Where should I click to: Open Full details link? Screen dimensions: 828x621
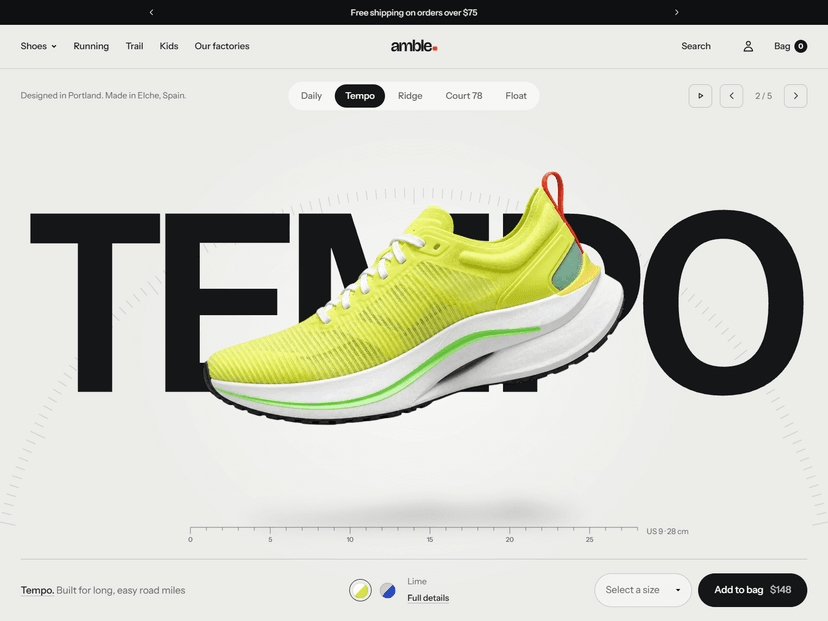(428, 598)
